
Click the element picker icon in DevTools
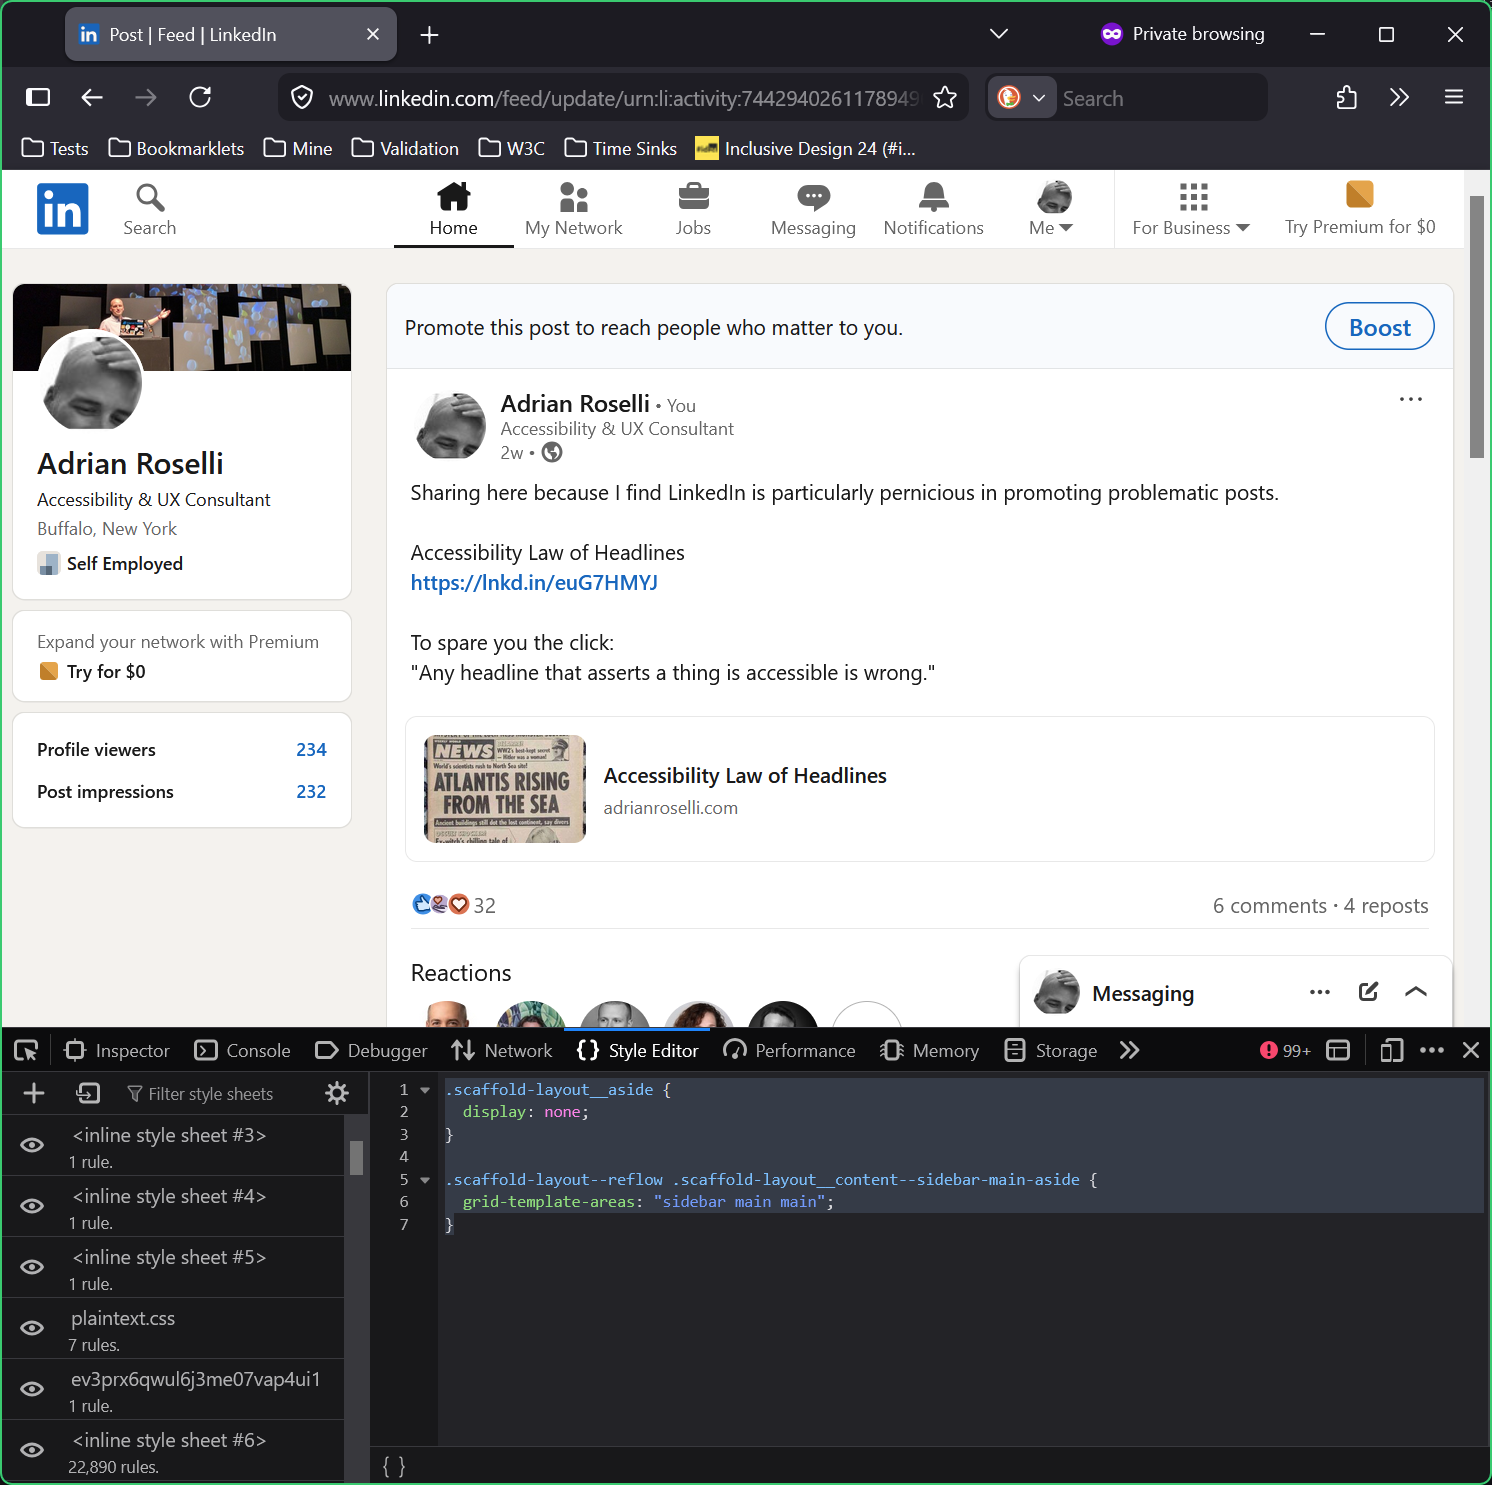pos(26,1050)
